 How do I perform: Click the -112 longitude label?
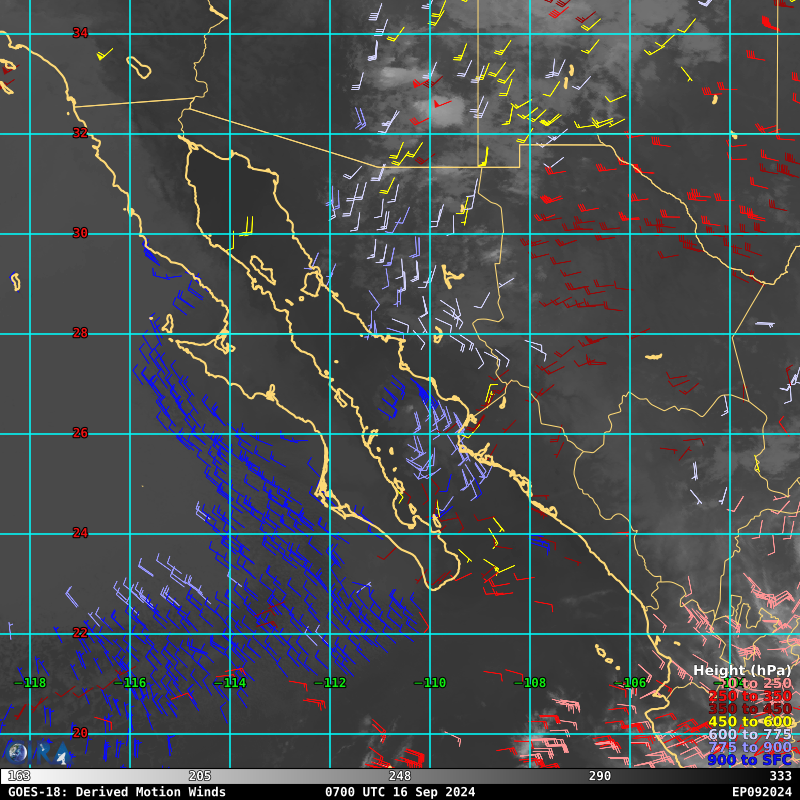(x=330, y=683)
